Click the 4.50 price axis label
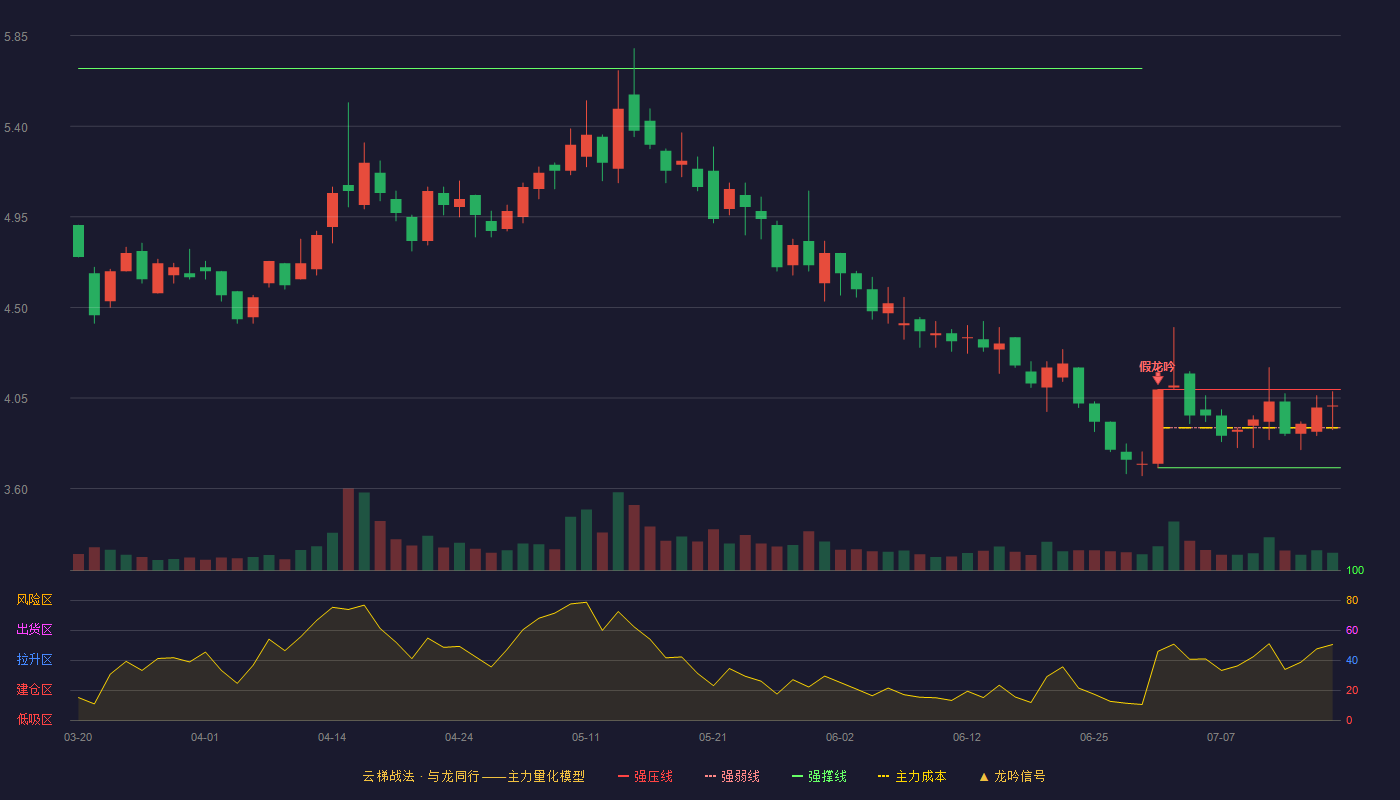 point(16,309)
